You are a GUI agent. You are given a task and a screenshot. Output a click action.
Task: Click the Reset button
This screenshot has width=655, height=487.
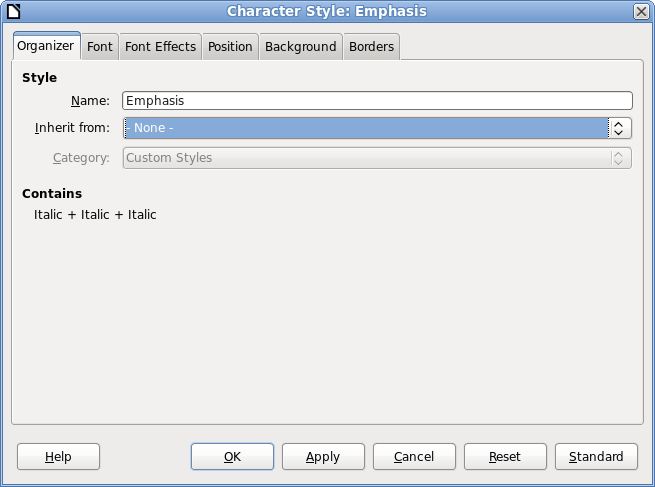click(x=505, y=457)
